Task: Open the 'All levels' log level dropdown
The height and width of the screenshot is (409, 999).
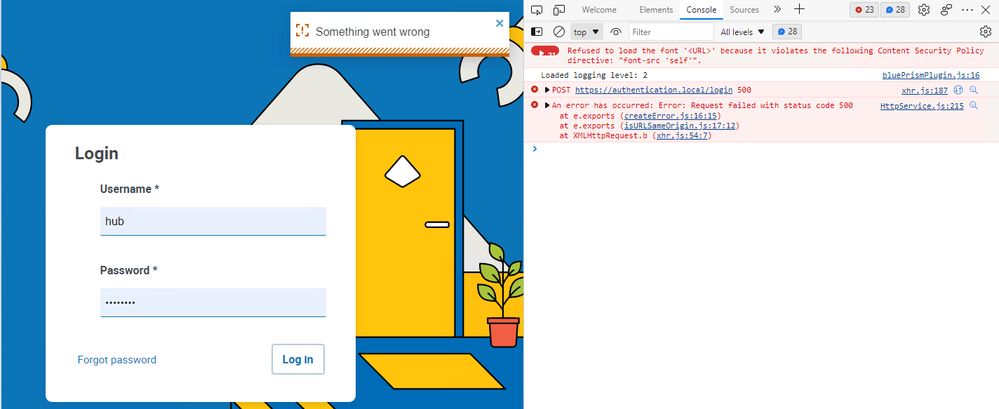Action: coord(742,31)
